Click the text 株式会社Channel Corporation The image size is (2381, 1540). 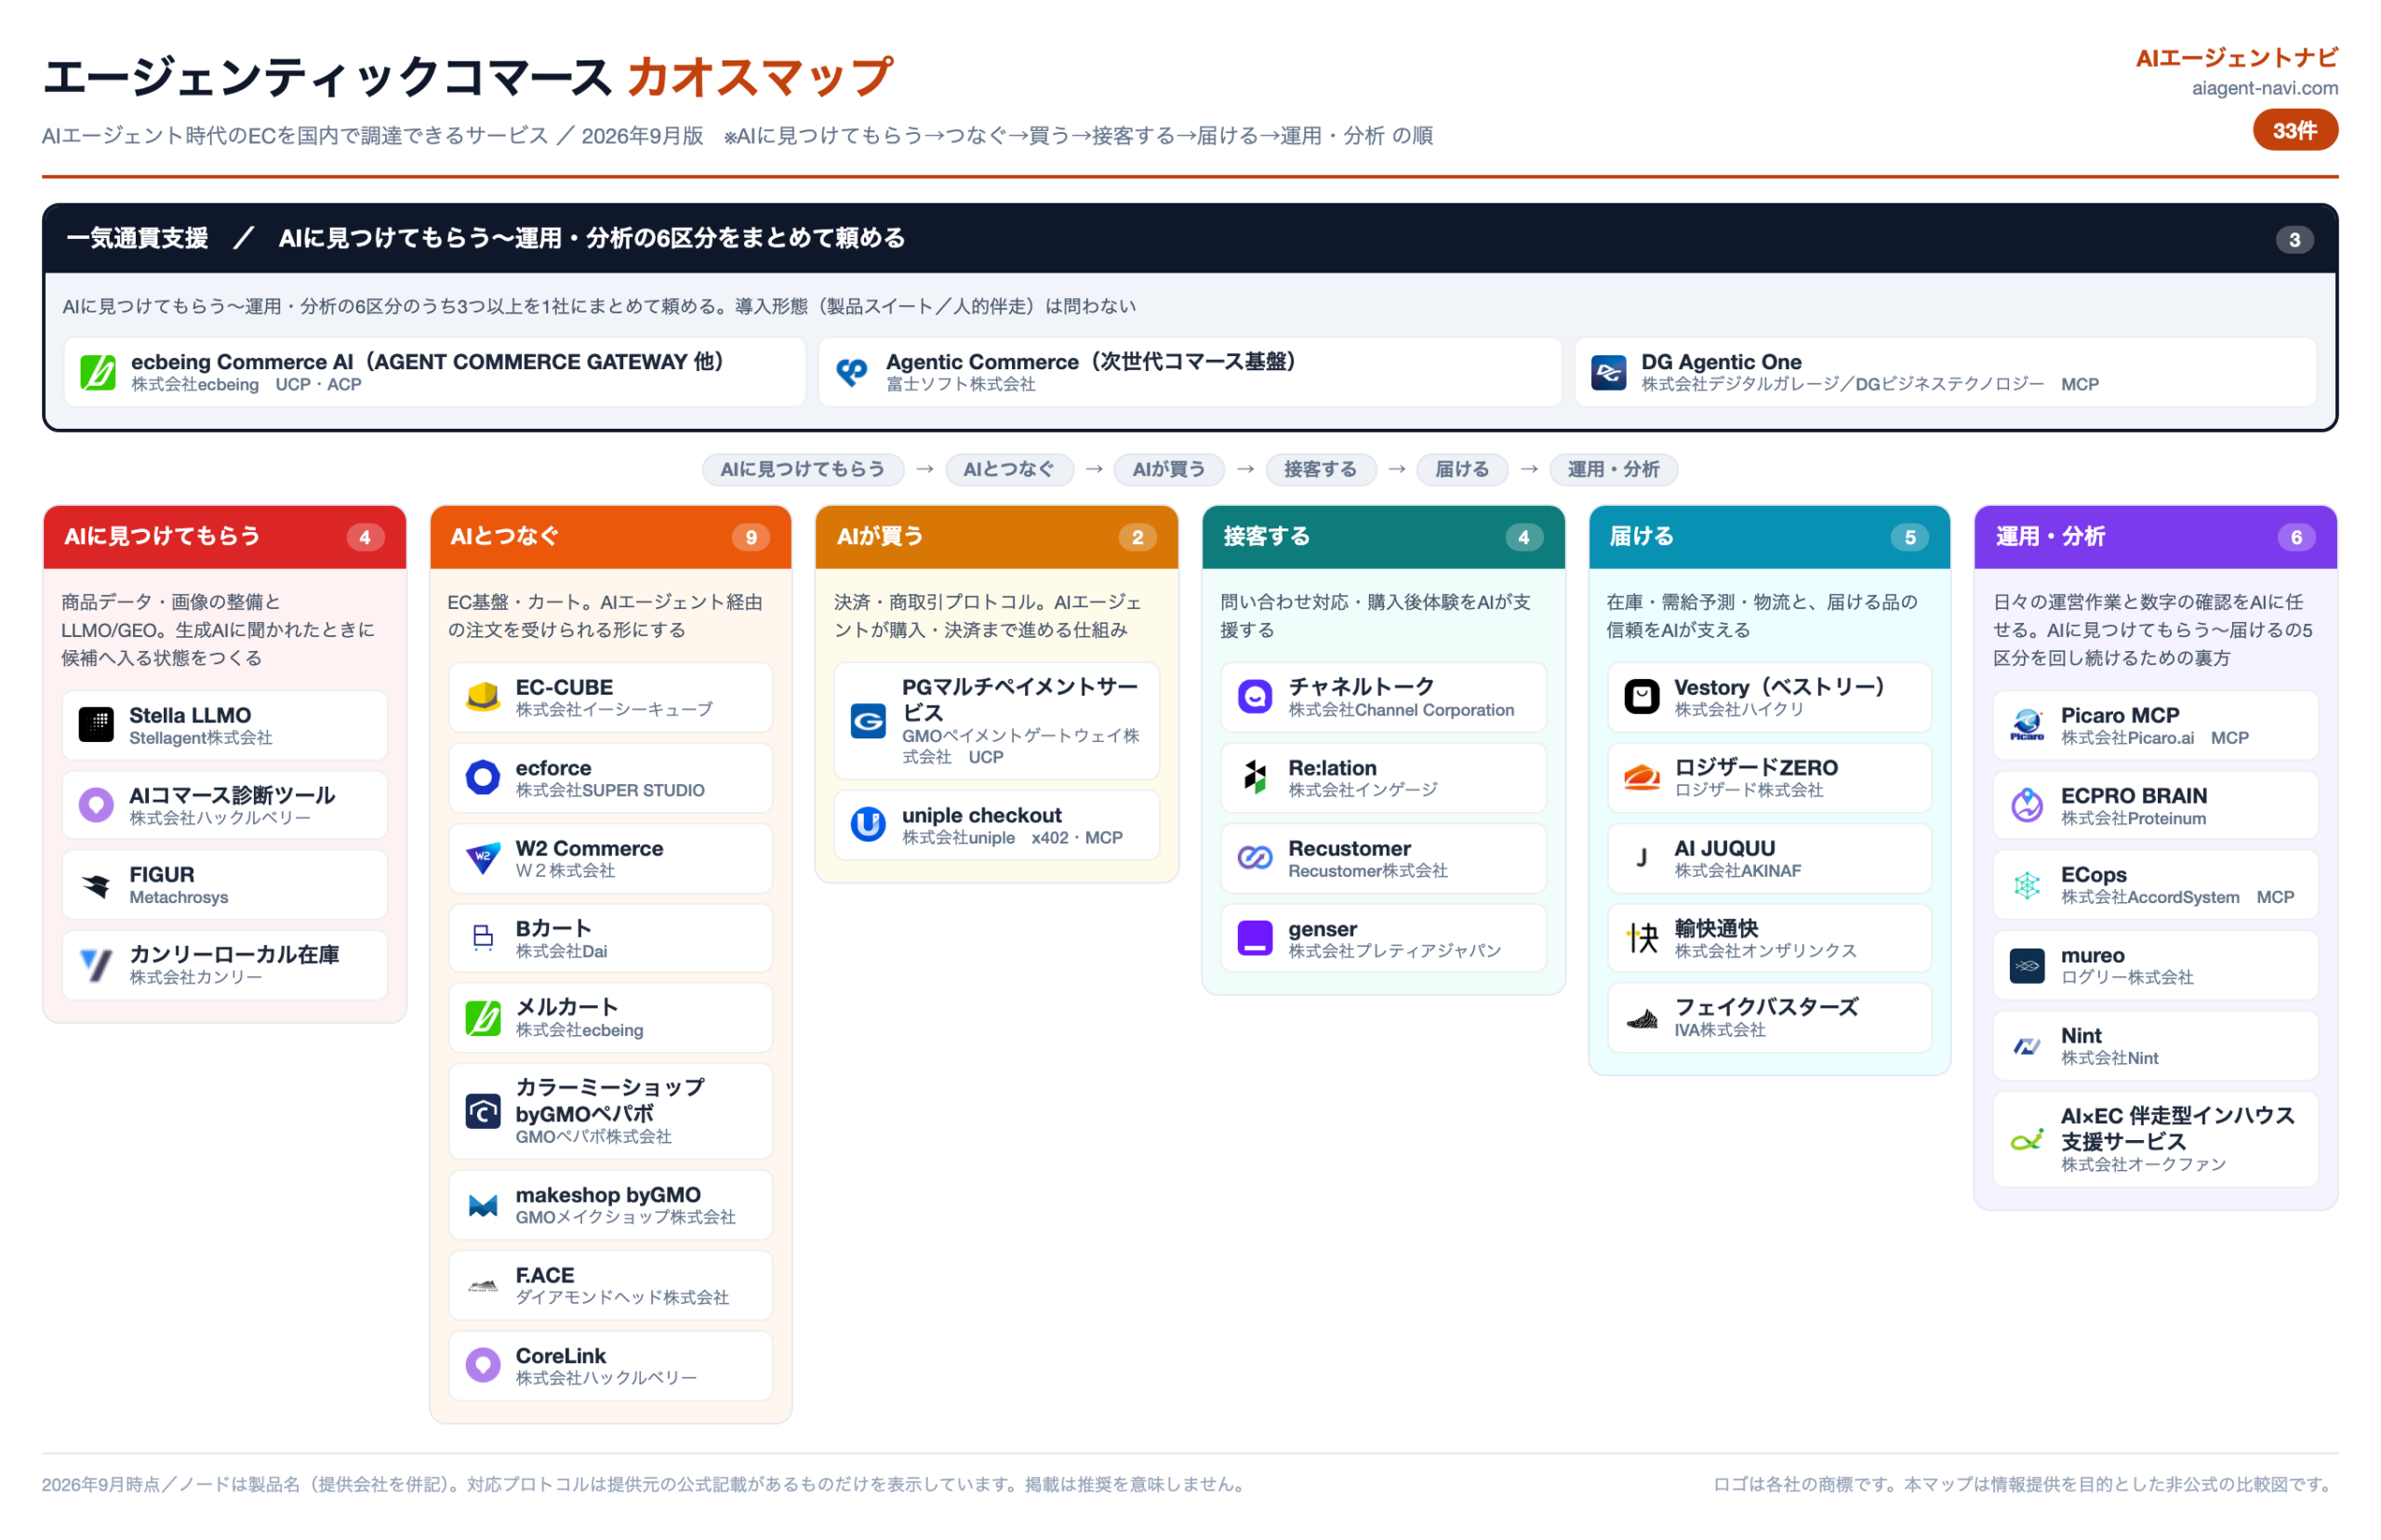coord(1401,710)
